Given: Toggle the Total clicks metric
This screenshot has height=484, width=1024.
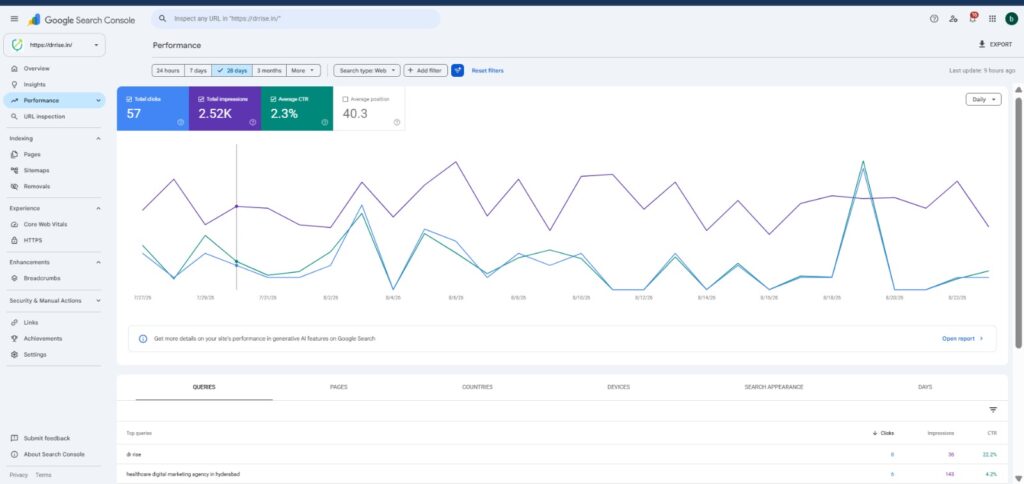Looking at the screenshot, I should coord(129,99).
